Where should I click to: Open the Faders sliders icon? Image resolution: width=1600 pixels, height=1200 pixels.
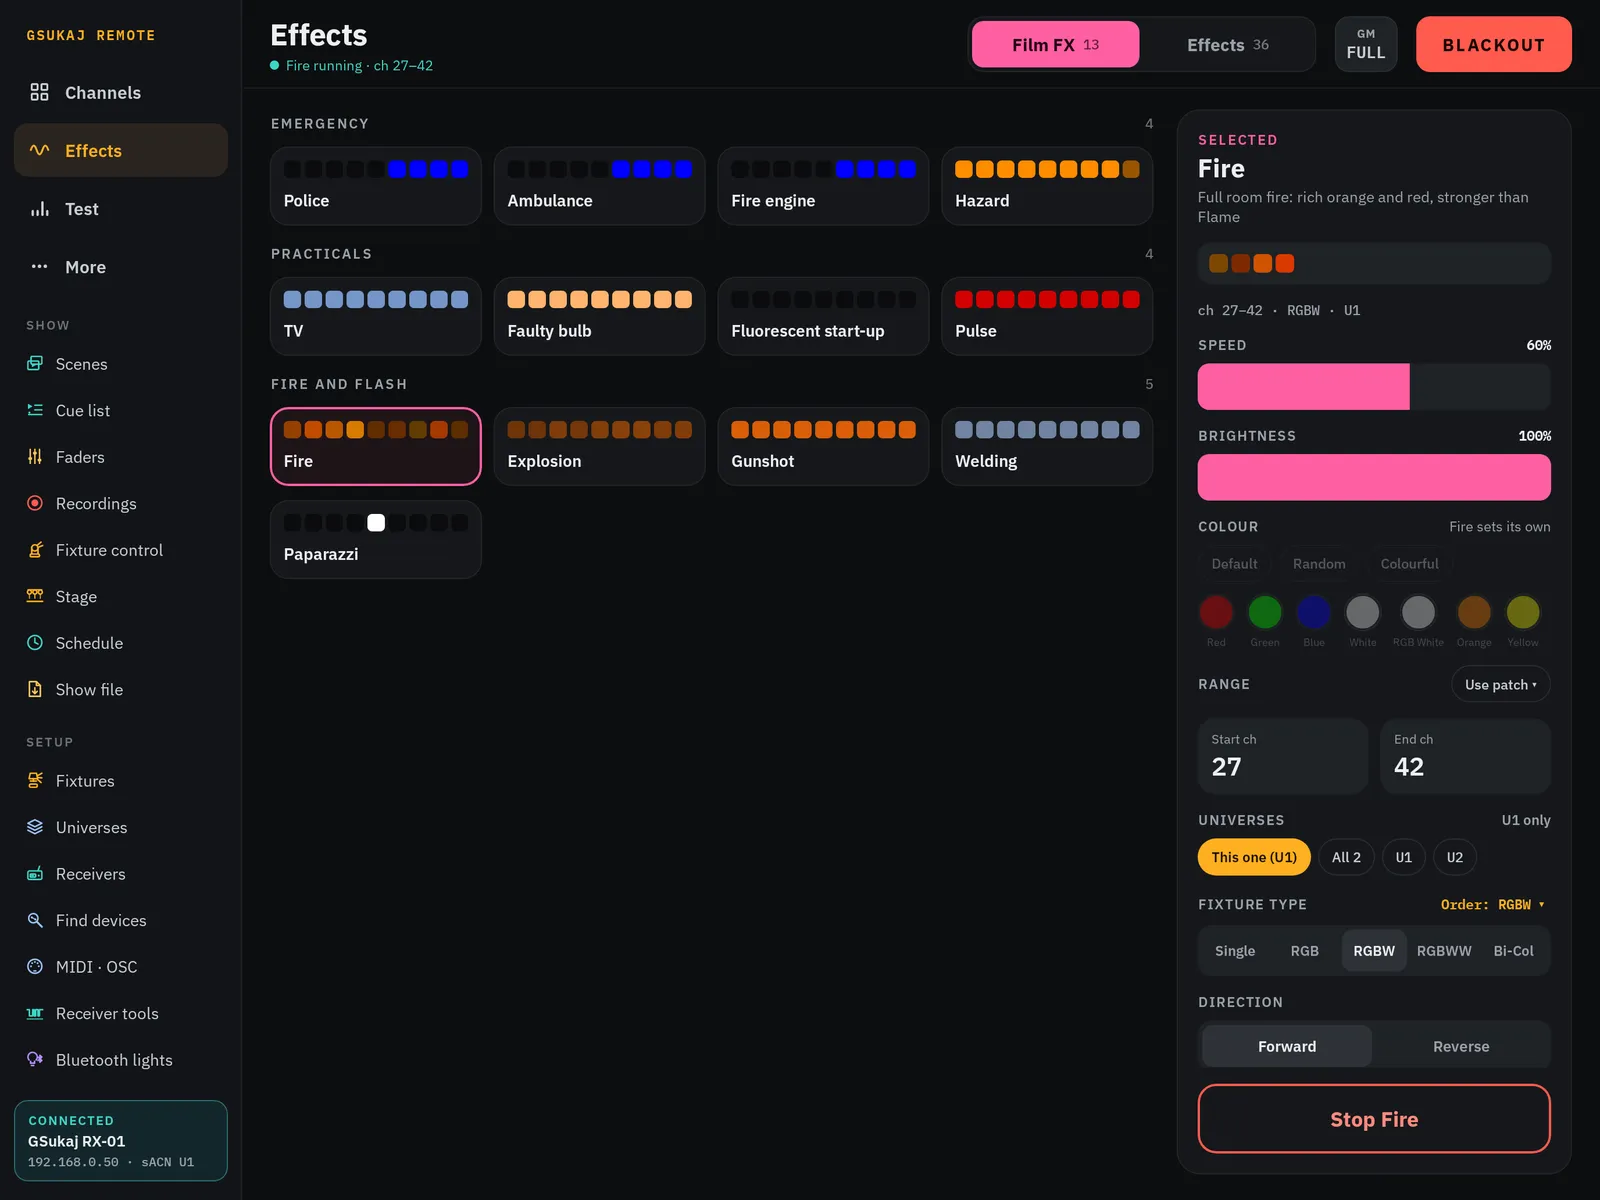pos(35,457)
